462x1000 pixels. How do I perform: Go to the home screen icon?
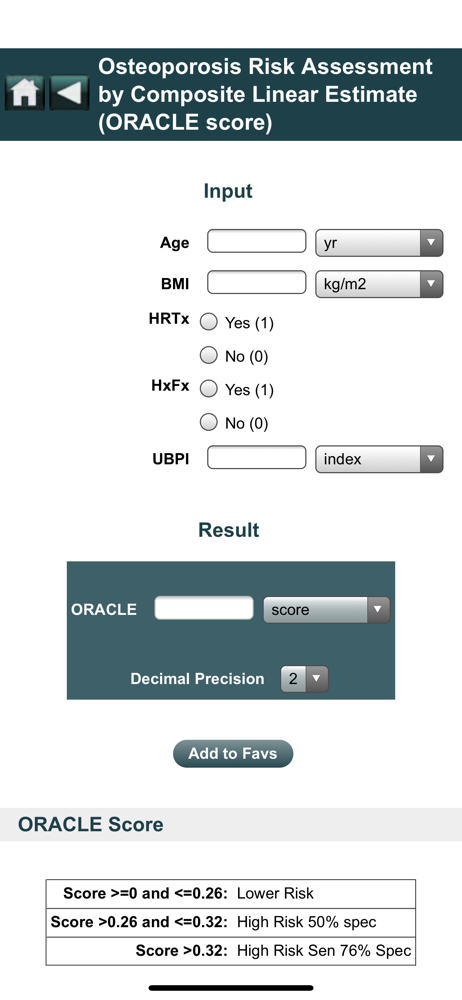point(25,94)
